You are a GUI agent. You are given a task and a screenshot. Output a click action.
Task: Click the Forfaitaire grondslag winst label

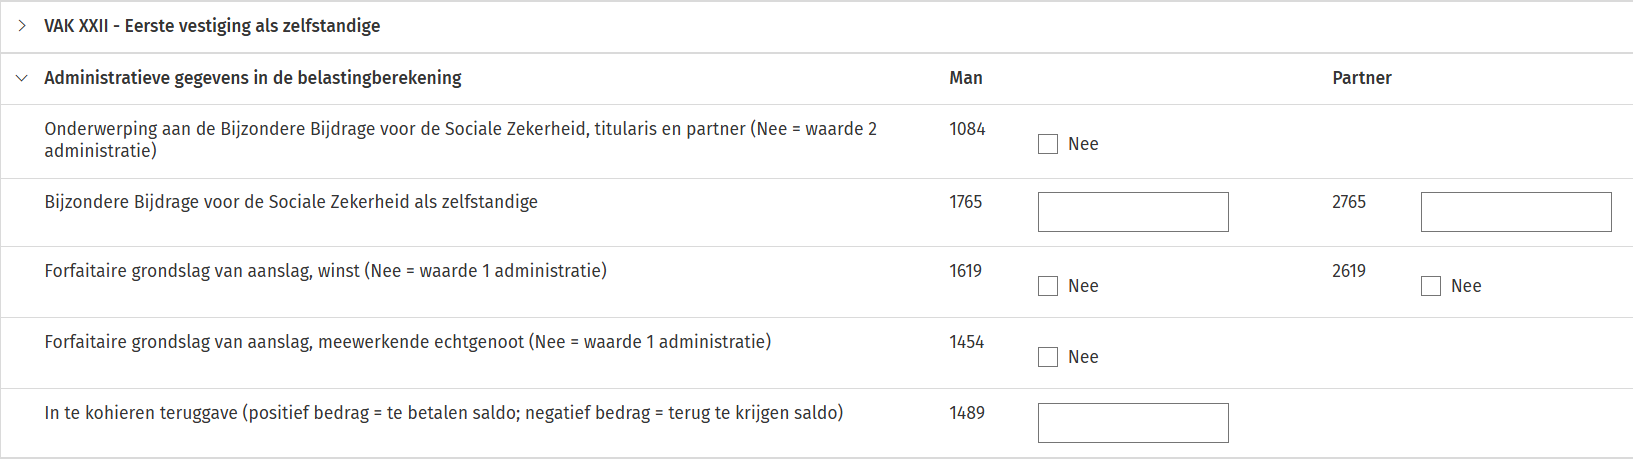pyautogui.click(x=325, y=271)
